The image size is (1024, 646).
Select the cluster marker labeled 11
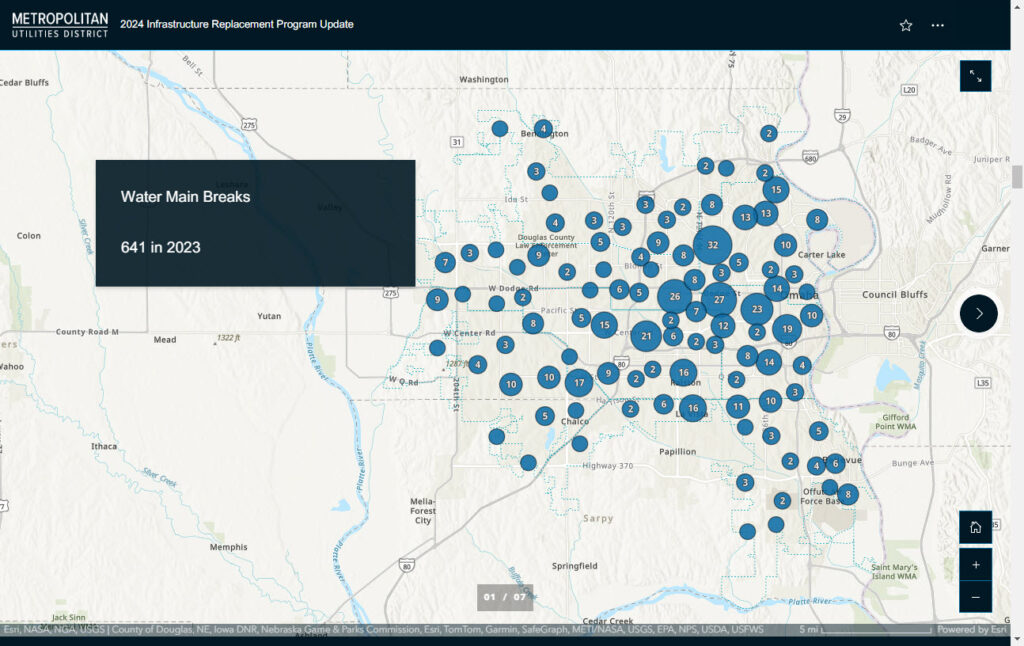click(738, 406)
